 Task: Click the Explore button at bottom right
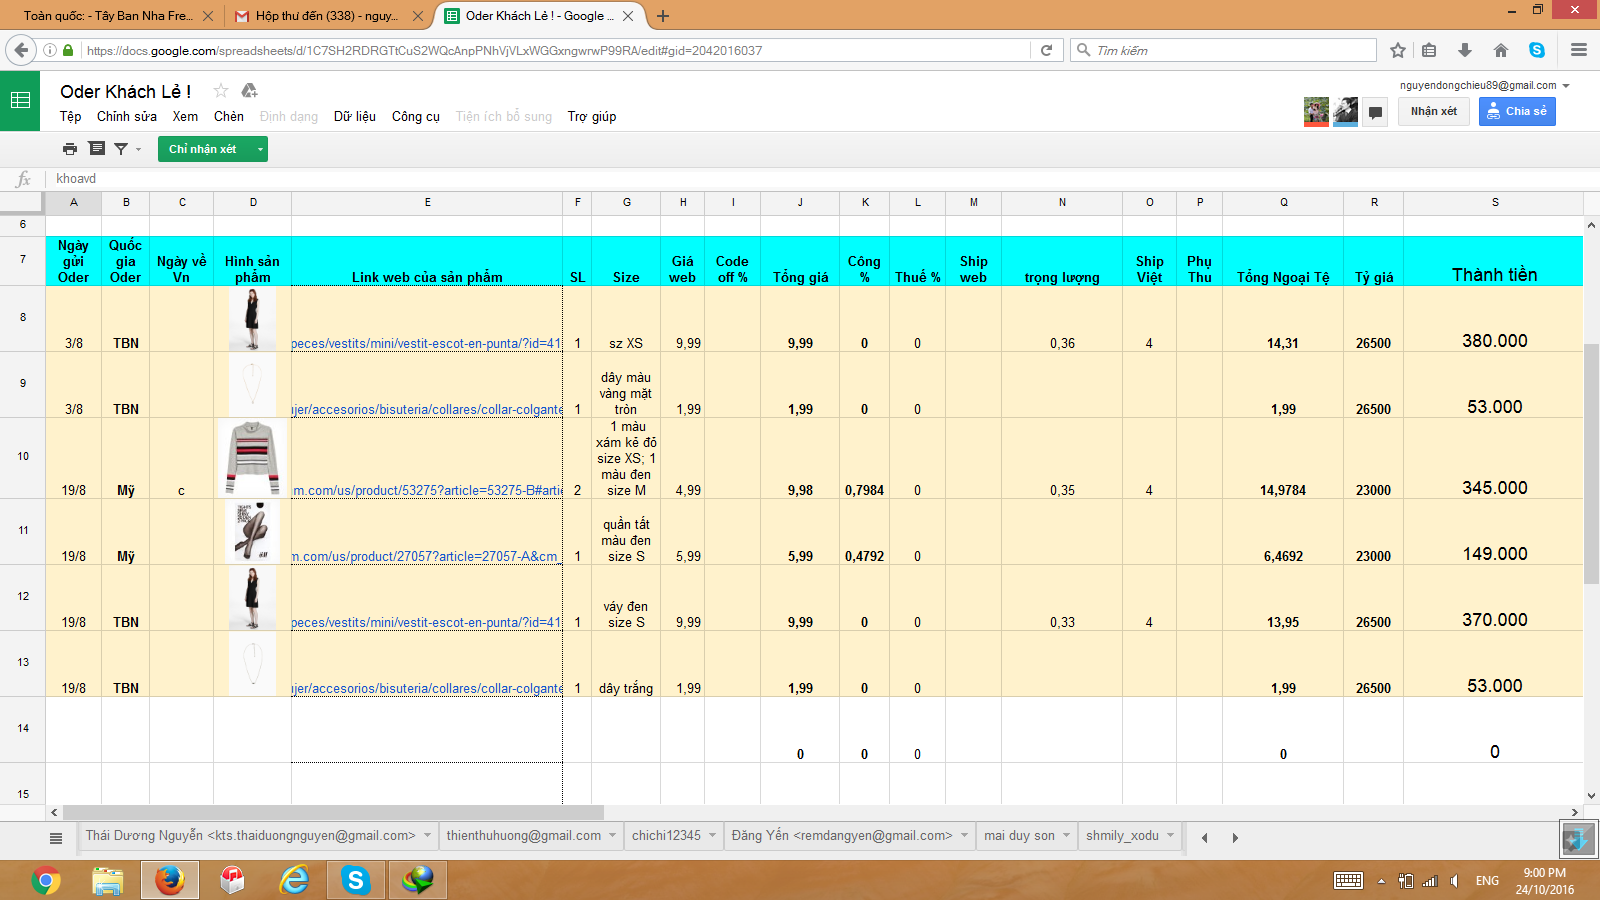coord(1577,838)
